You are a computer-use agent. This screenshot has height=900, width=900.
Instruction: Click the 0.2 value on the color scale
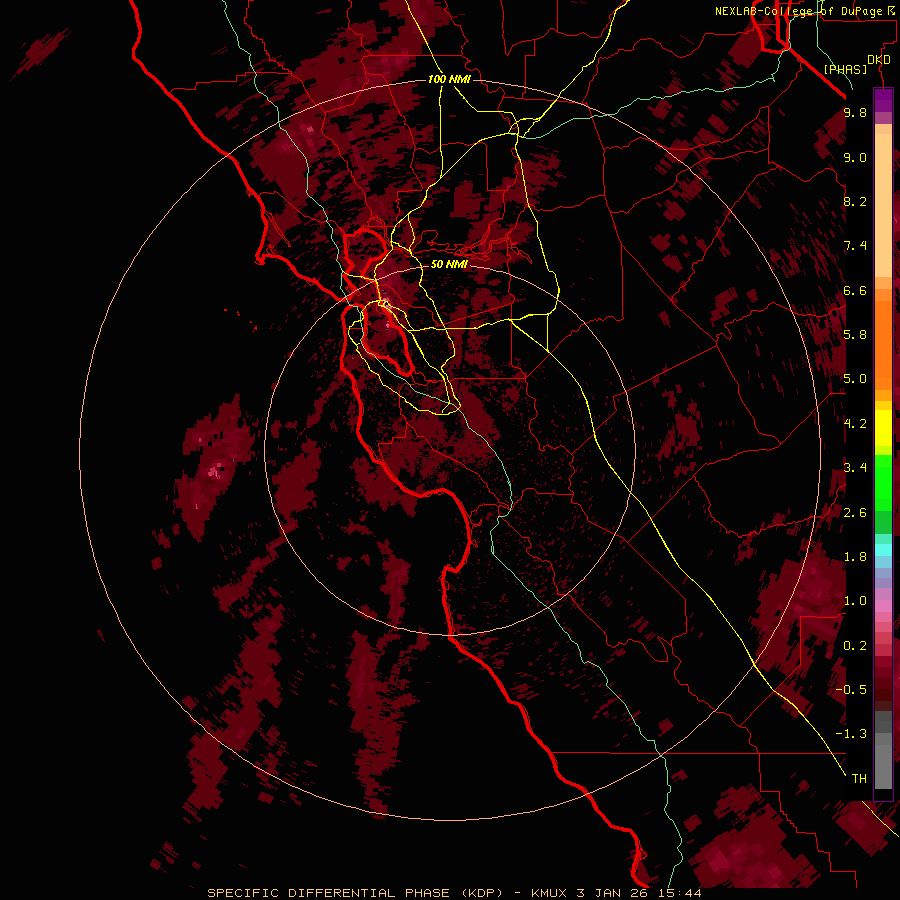coord(855,645)
